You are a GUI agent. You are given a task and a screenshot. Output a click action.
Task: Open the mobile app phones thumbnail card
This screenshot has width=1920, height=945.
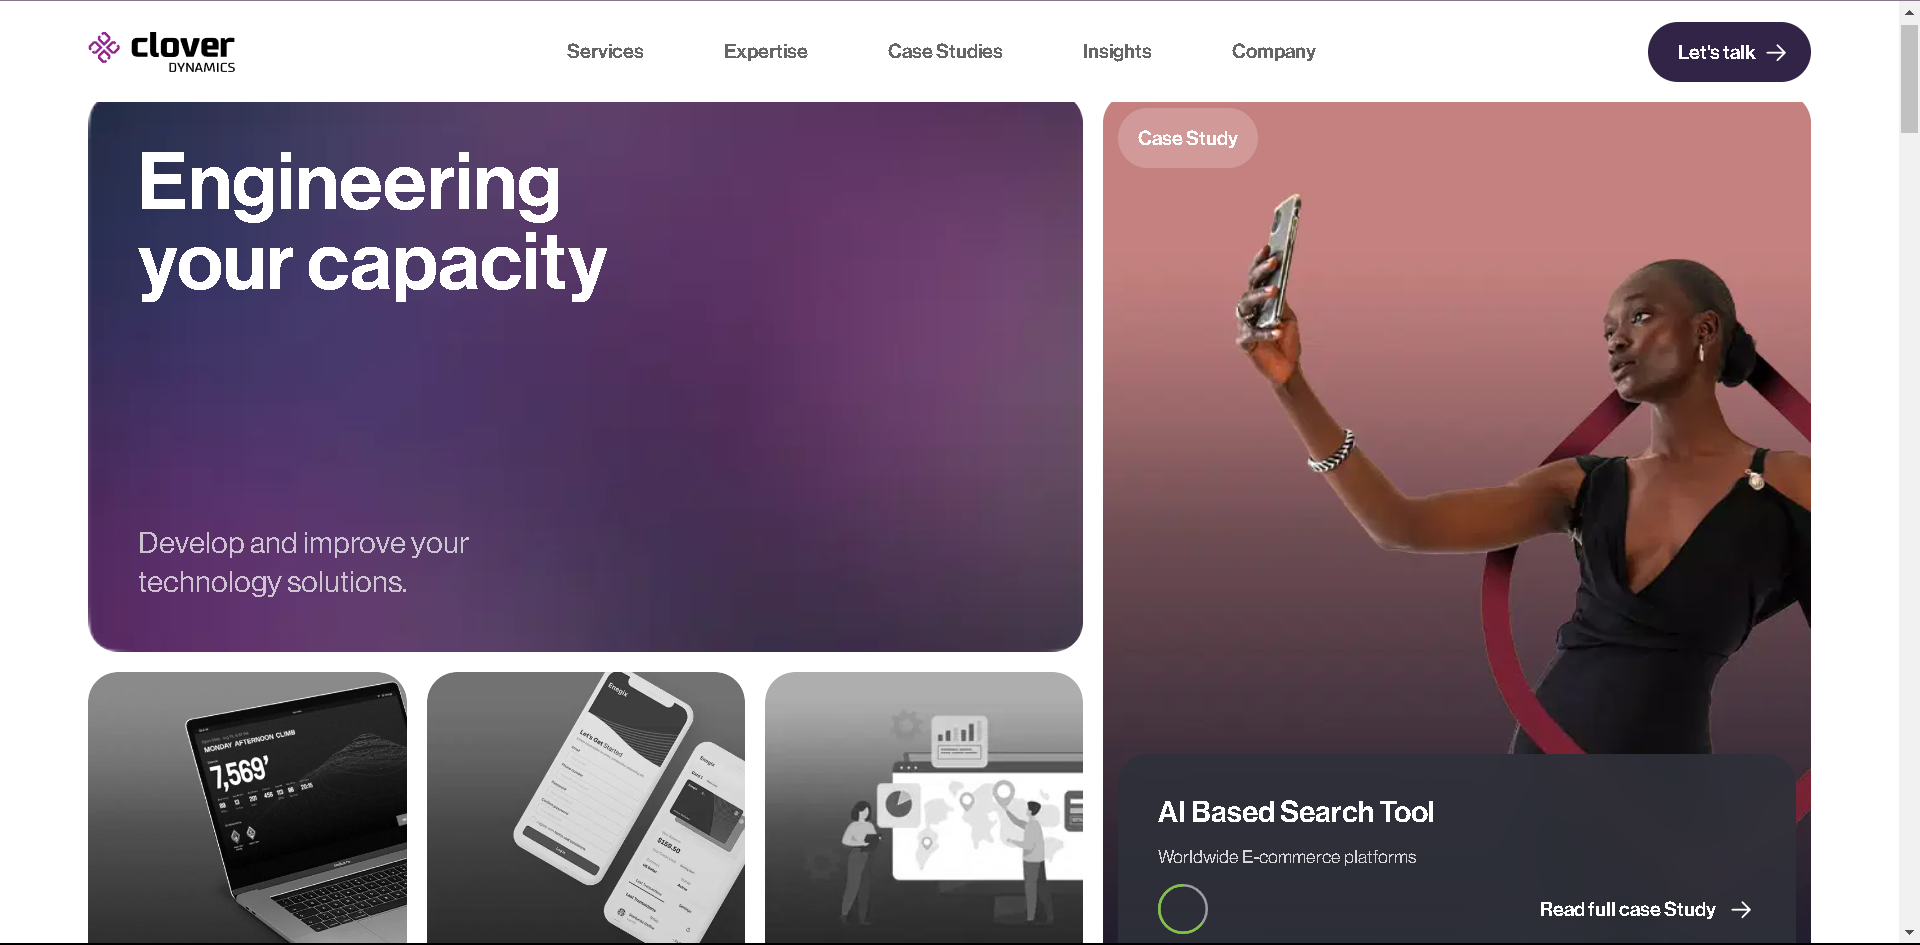point(586,807)
